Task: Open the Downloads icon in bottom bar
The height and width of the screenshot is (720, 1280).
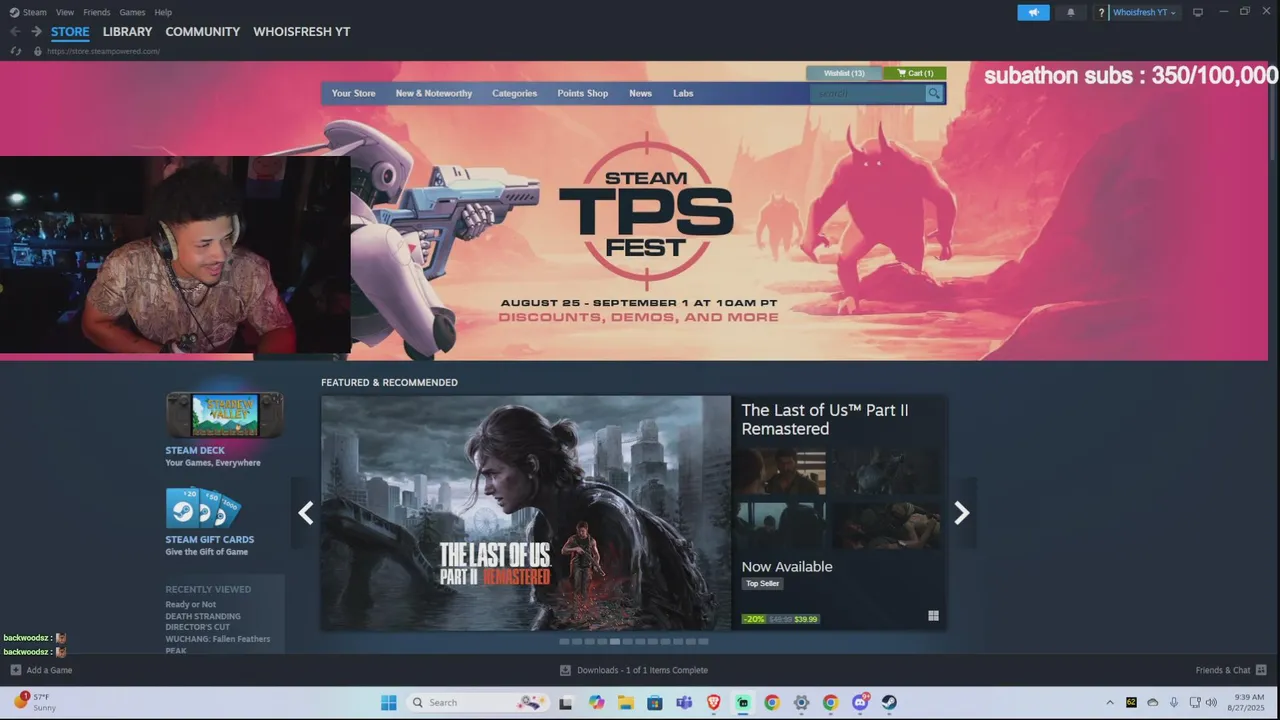Action: pos(565,670)
